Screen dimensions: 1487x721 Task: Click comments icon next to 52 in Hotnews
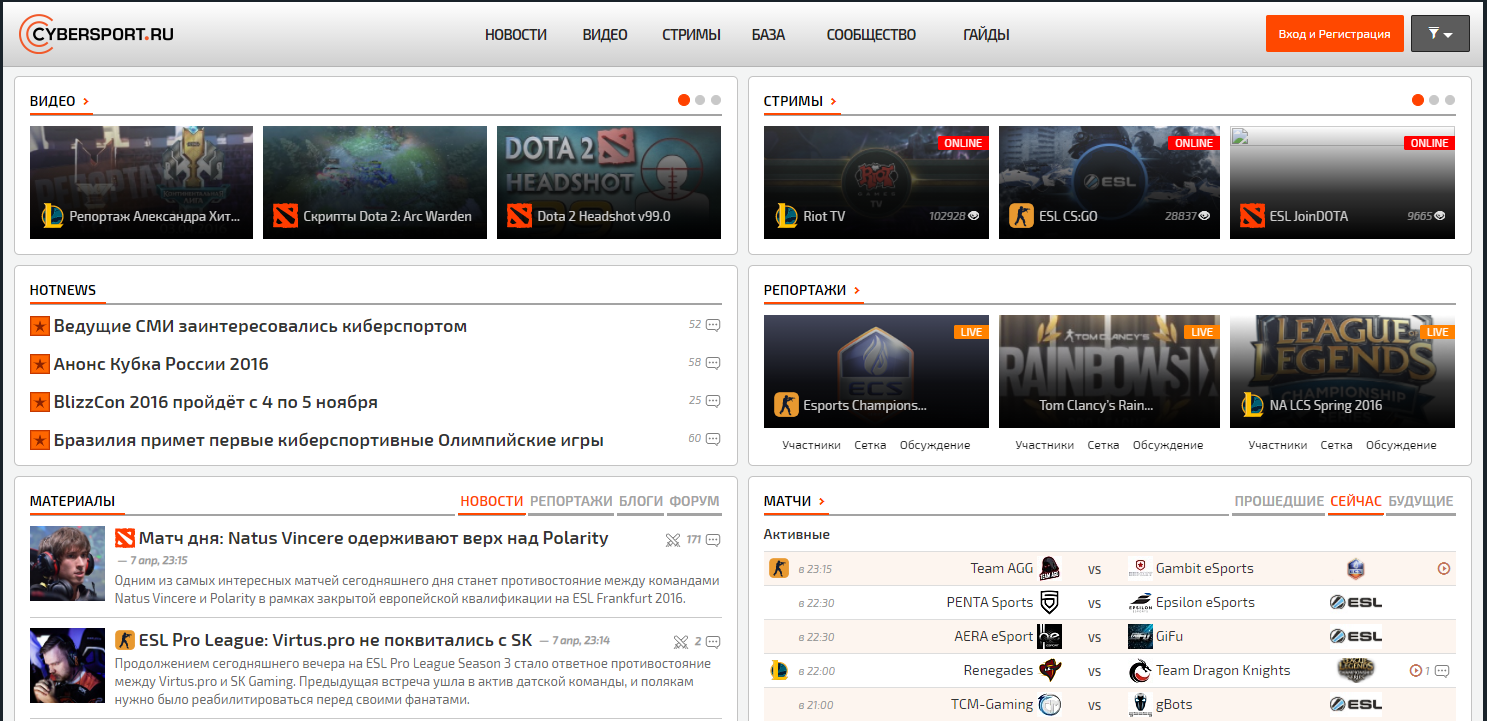point(713,325)
